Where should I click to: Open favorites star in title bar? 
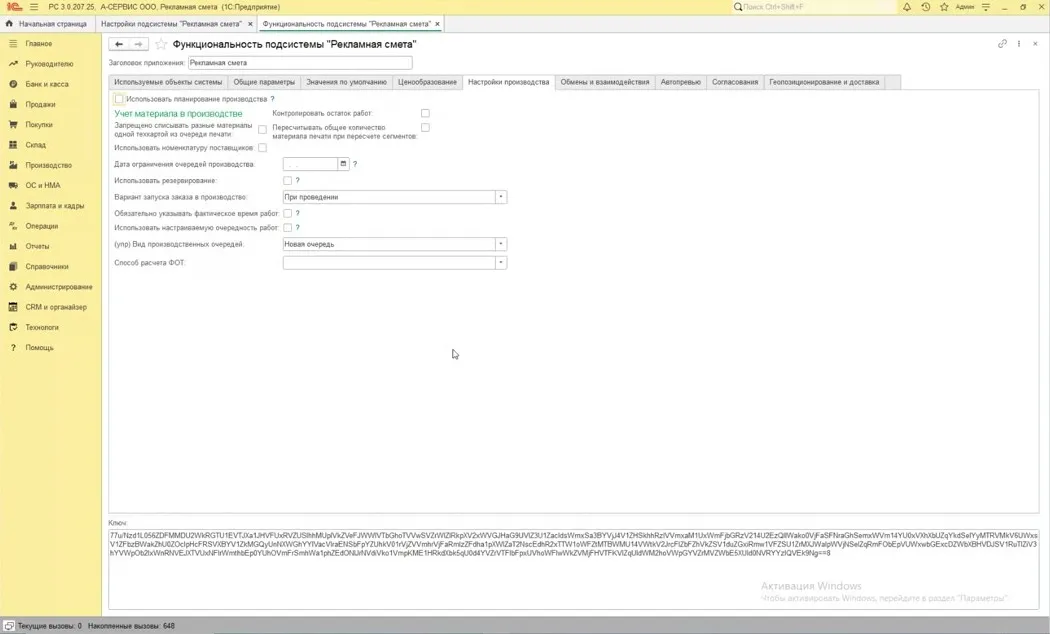(x=944, y=7)
